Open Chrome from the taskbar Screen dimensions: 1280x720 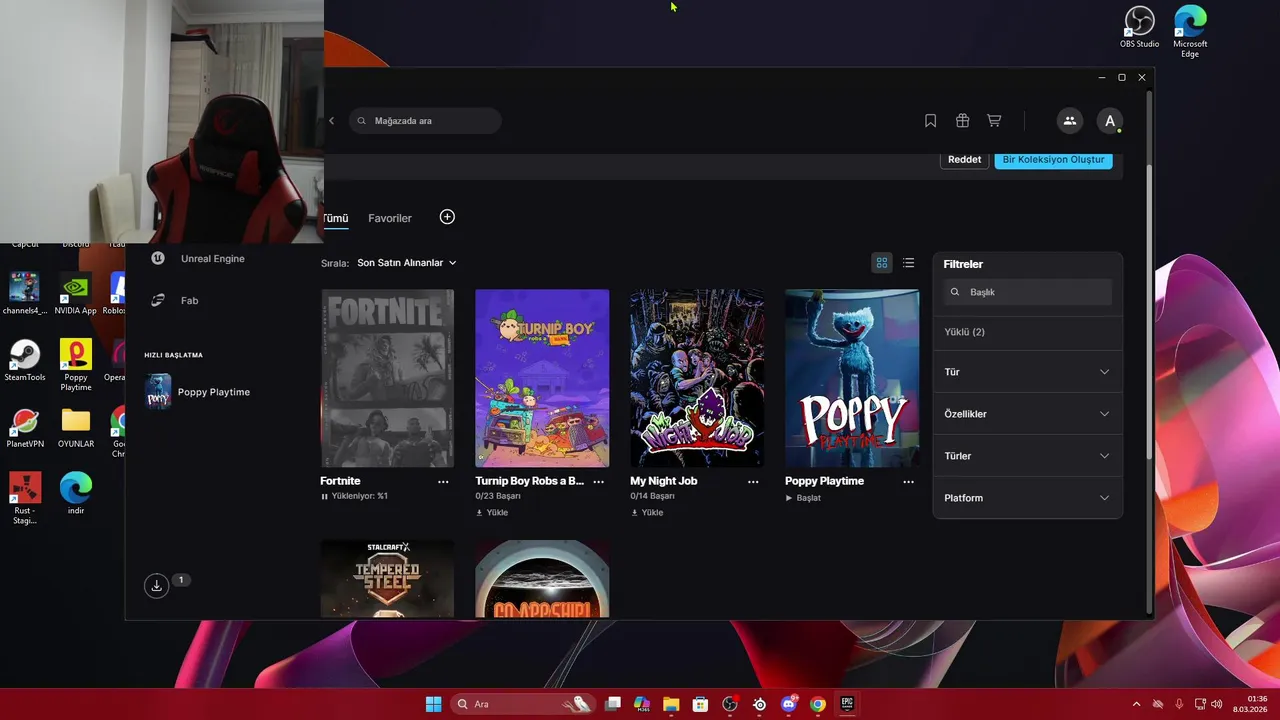tap(818, 704)
